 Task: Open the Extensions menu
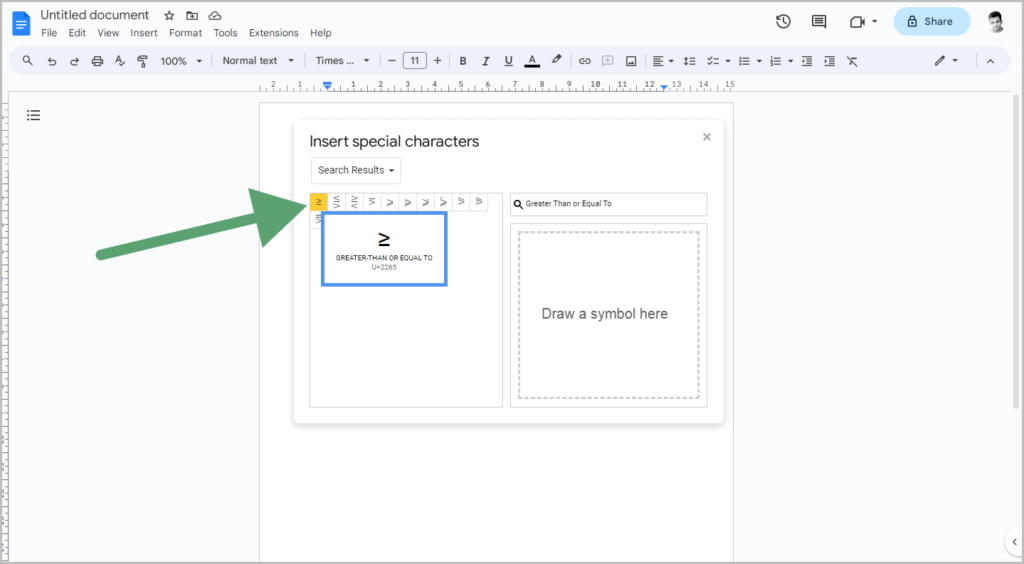(274, 33)
